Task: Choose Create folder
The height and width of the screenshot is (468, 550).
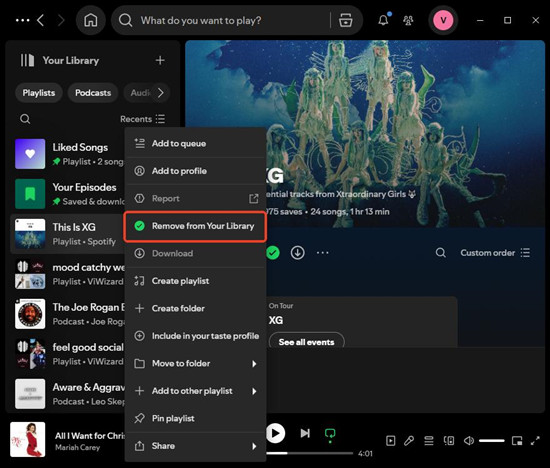Action: pos(195,308)
